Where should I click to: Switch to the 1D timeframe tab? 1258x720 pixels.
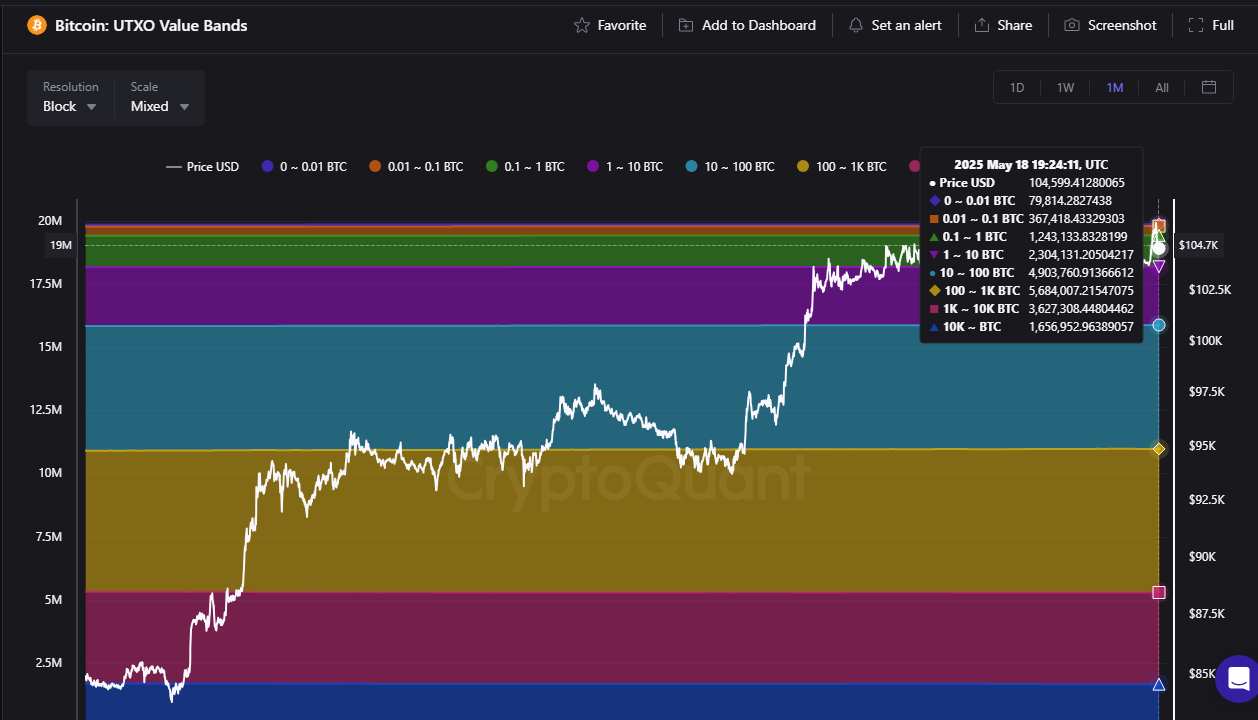coord(1016,87)
